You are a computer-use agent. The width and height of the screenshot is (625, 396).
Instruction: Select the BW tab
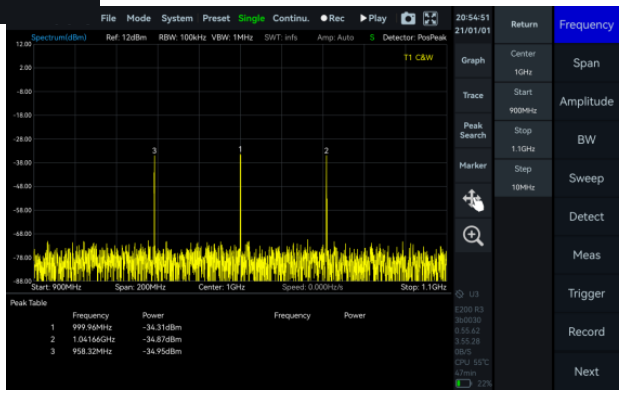coord(586,140)
